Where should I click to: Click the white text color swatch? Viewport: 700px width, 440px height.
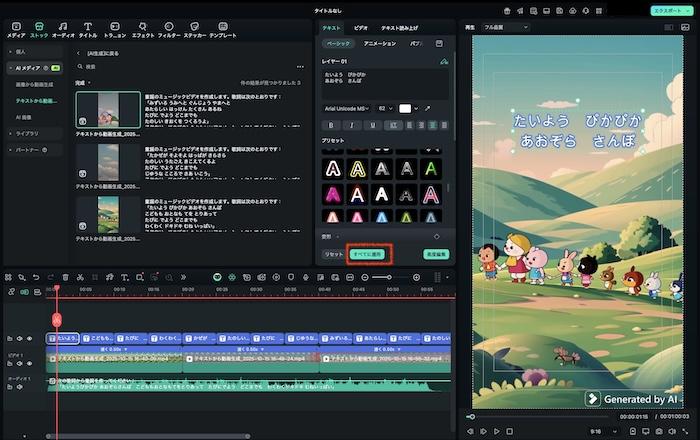point(405,108)
